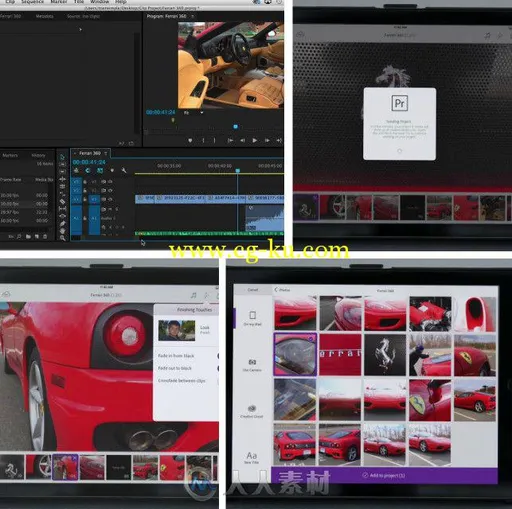This screenshot has height=509, width=512.
Task: Open the Marker menu
Action: coord(59,2)
